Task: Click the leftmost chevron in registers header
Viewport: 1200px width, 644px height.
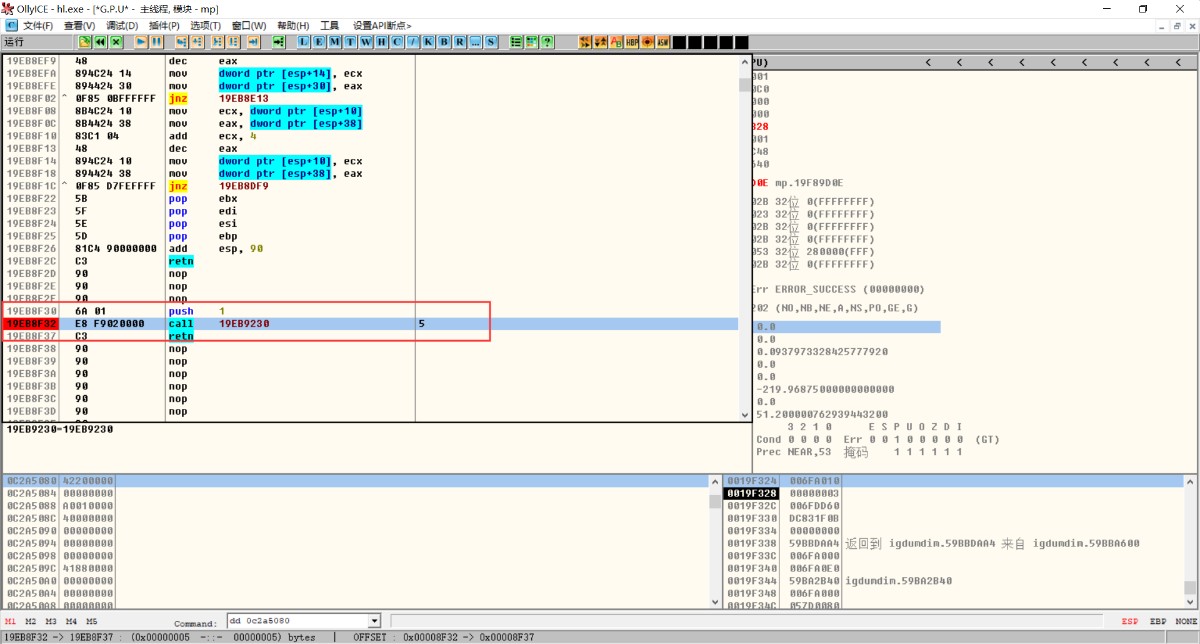Action: (928, 62)
